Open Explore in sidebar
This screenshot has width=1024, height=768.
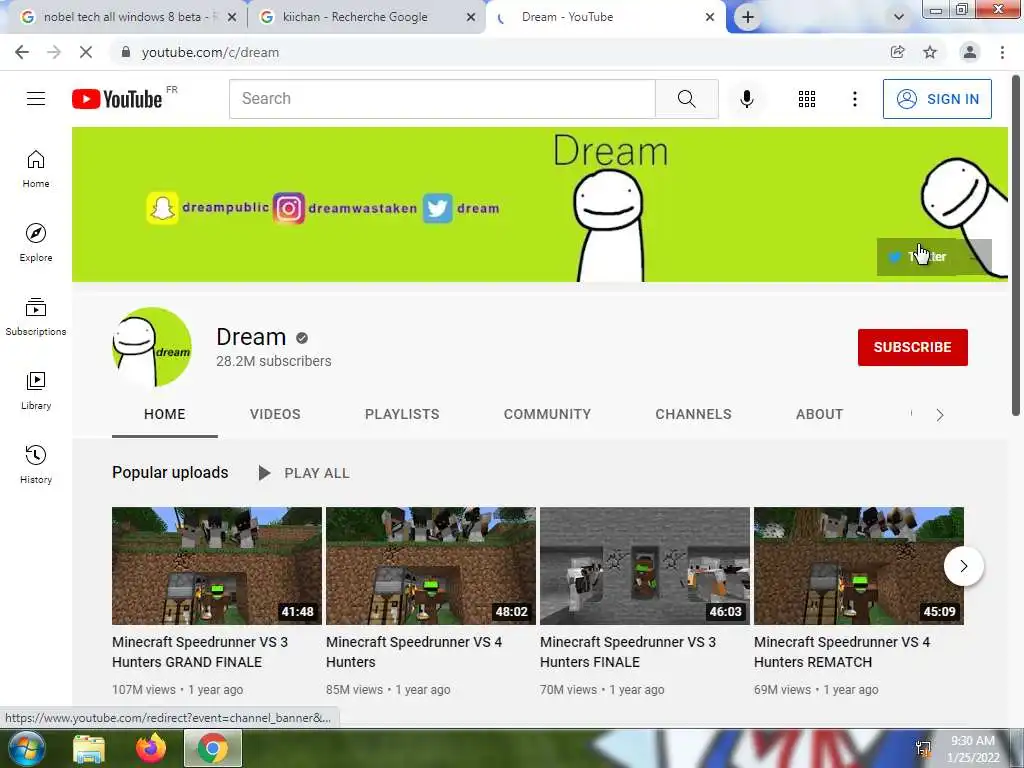[x=36, y=242]
